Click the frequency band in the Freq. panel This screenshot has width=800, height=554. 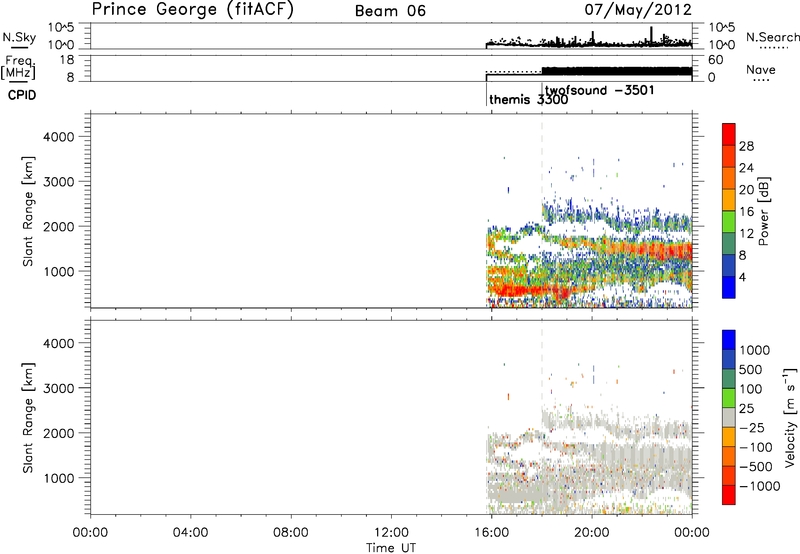click(x=616, y=71)
